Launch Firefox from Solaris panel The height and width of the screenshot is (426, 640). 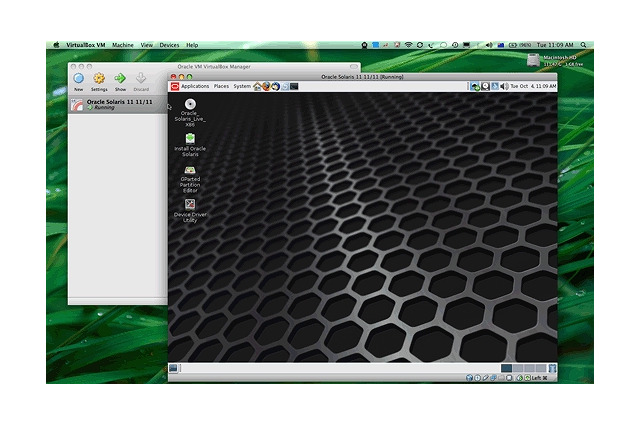pos(266,87)
